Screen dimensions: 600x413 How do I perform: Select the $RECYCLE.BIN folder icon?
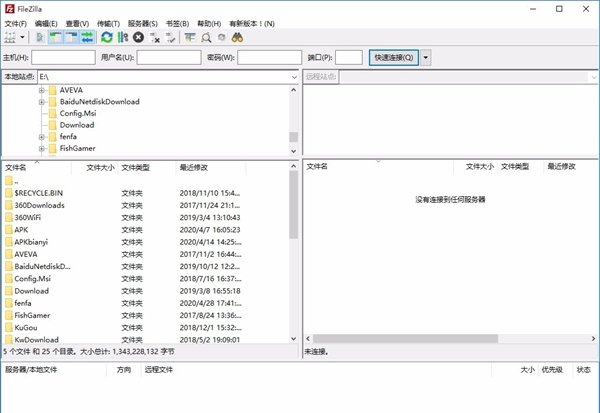(9, 193)
